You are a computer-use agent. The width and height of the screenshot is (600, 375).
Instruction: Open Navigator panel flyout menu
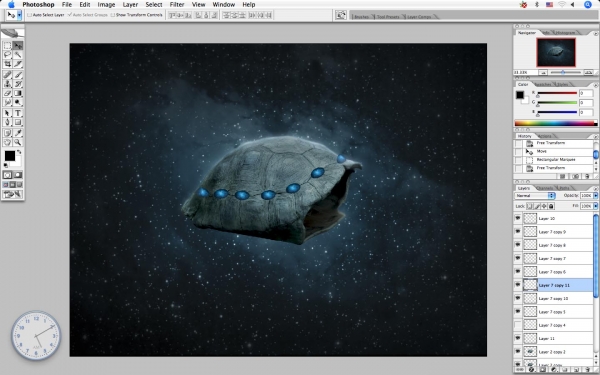[x=595, y=33]
